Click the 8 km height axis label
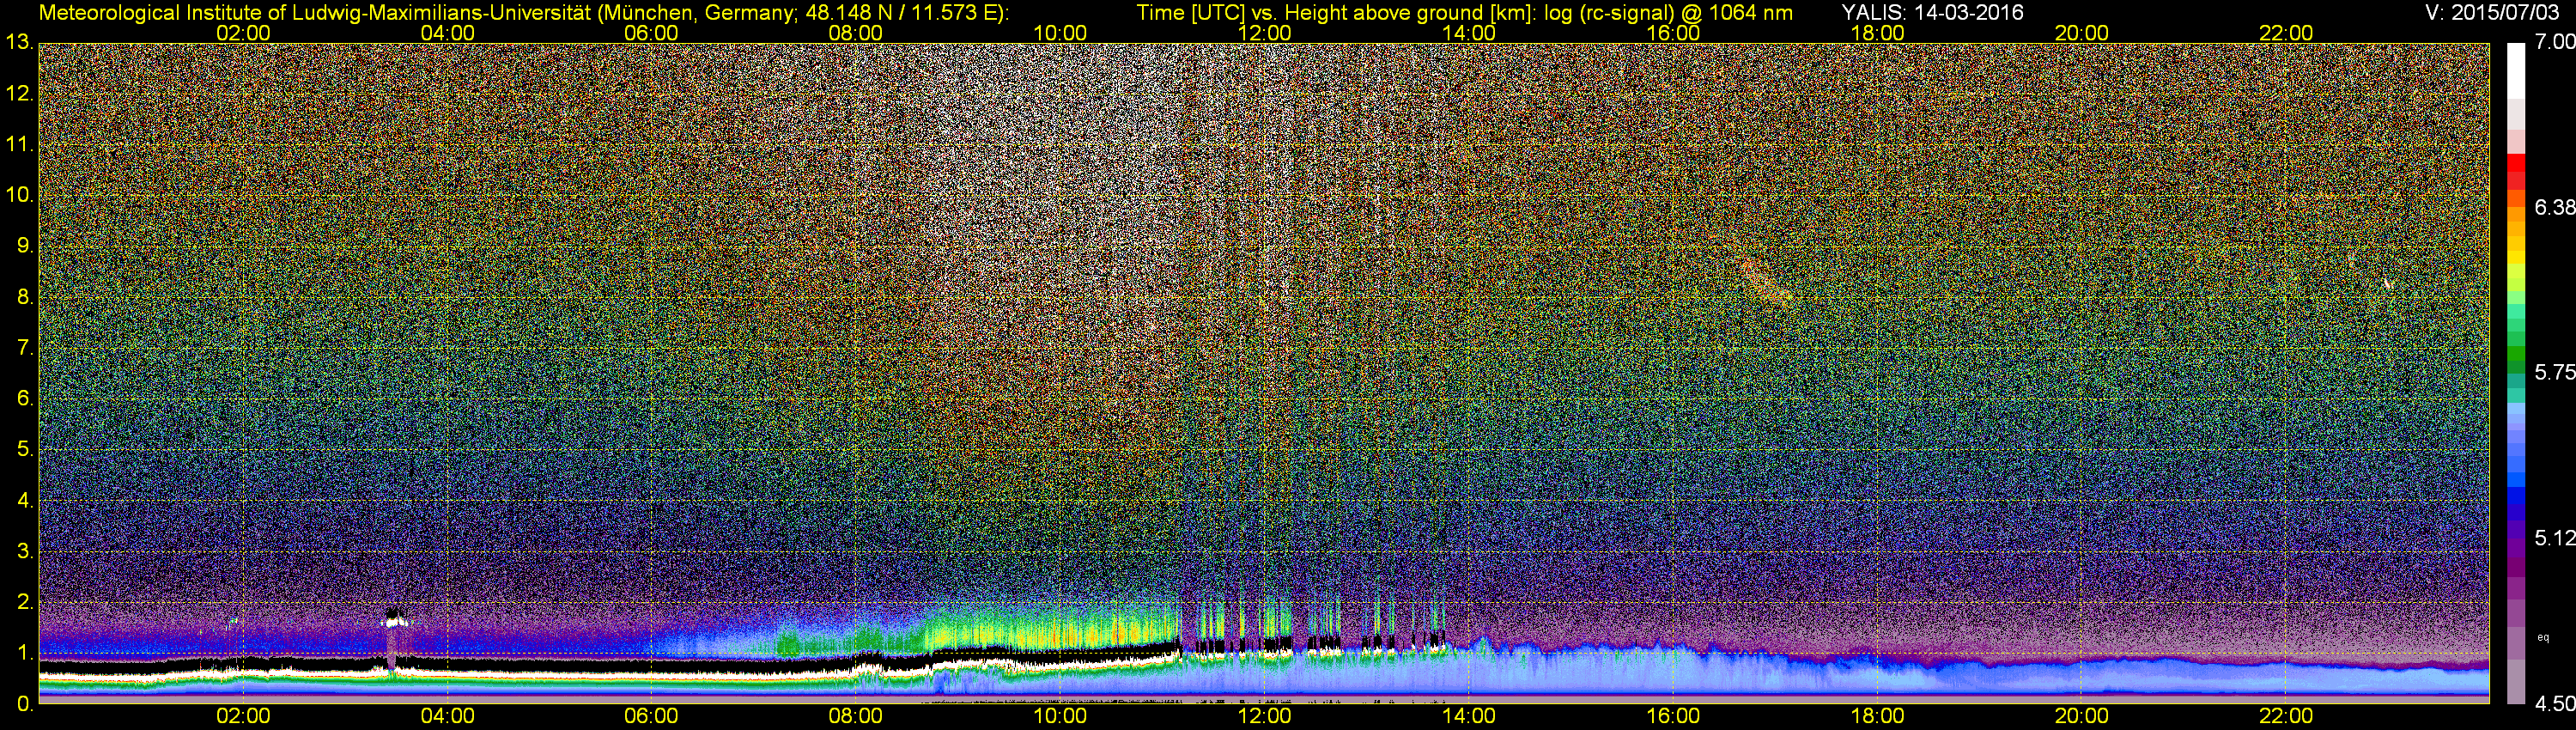The height and width of the screenshot is (730, 2576). point(24,297)
